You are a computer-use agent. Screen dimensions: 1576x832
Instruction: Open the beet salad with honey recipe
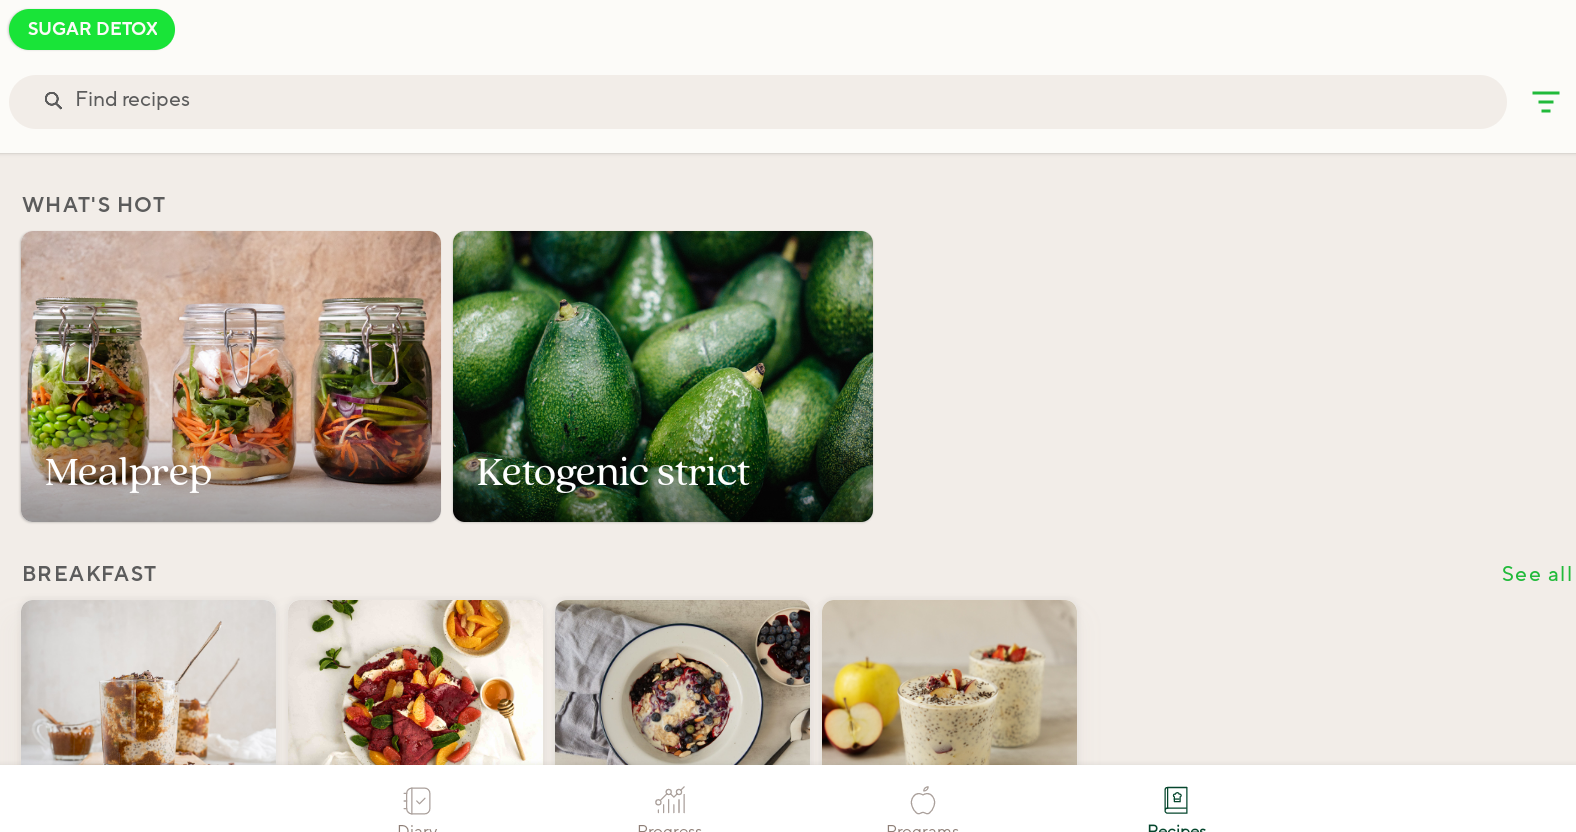point(415,682)
